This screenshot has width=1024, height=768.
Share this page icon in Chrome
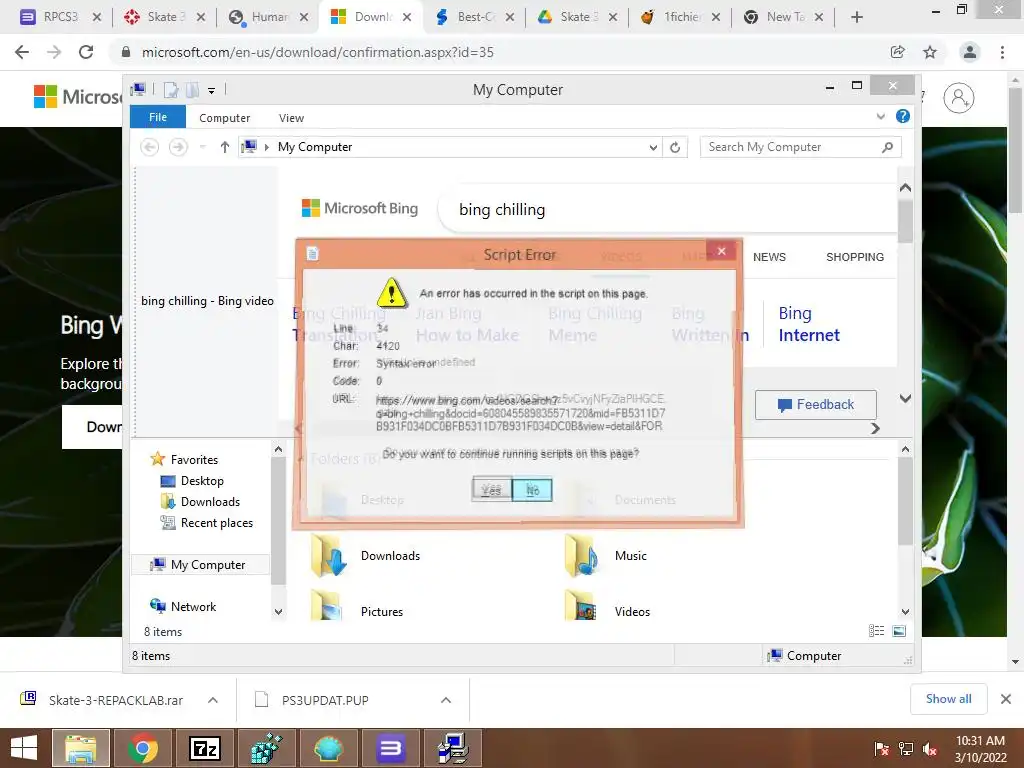pos(898,52)
